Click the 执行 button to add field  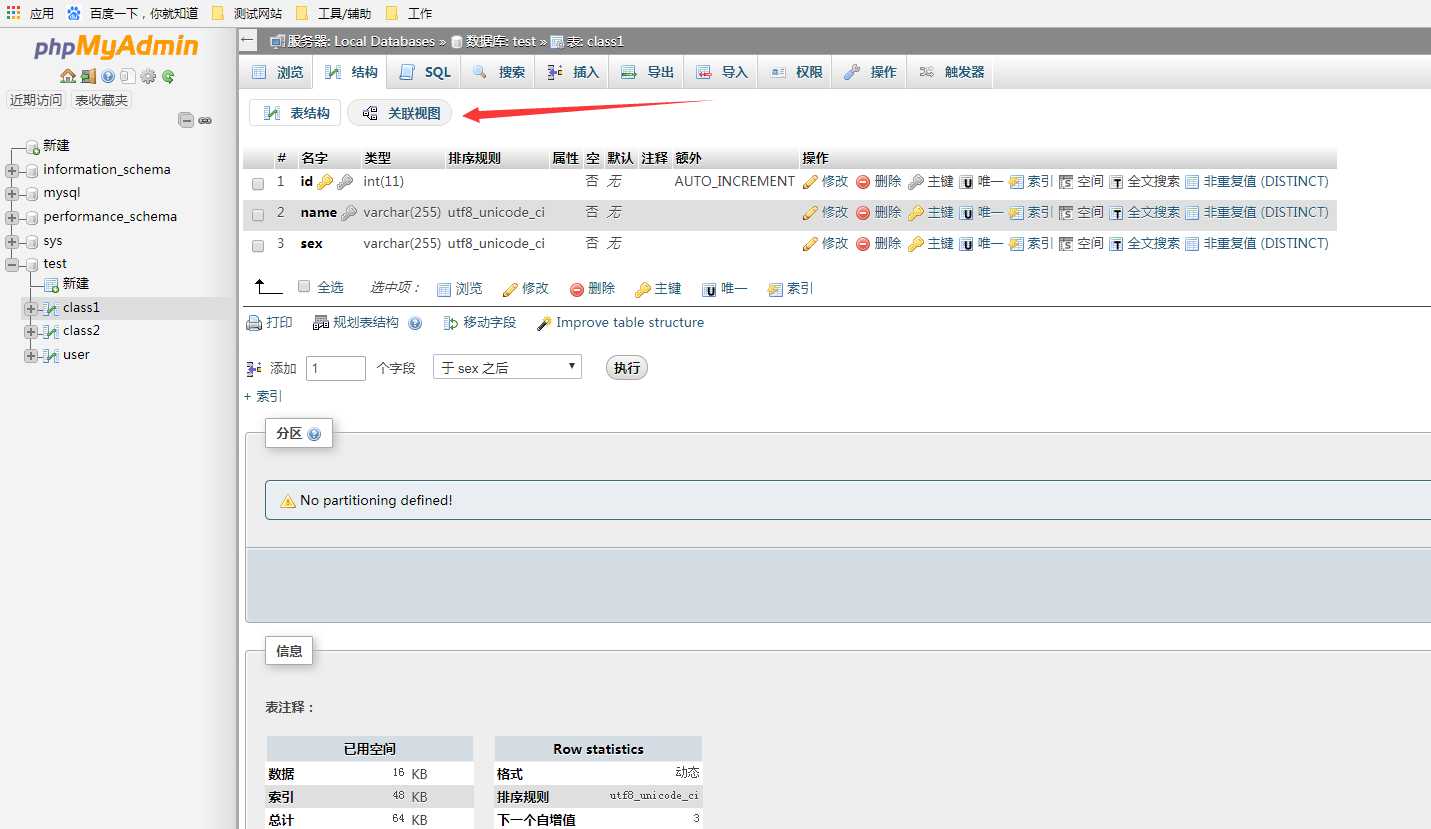pyautogui.click(x=627, y=368)
